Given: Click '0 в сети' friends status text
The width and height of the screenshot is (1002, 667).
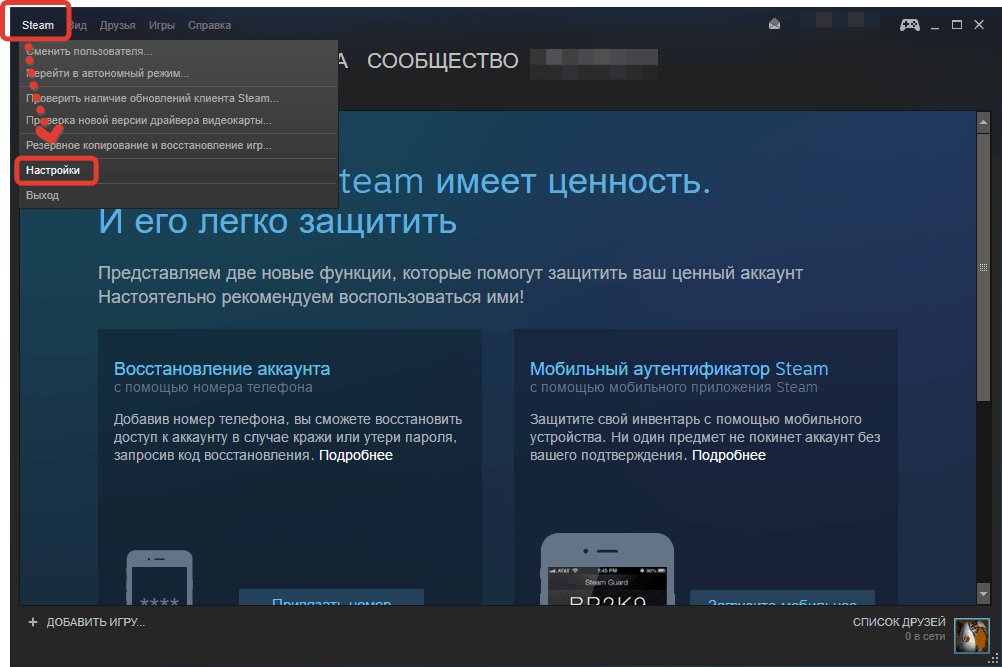Looking at the screenshot, I should coord(925,636).
